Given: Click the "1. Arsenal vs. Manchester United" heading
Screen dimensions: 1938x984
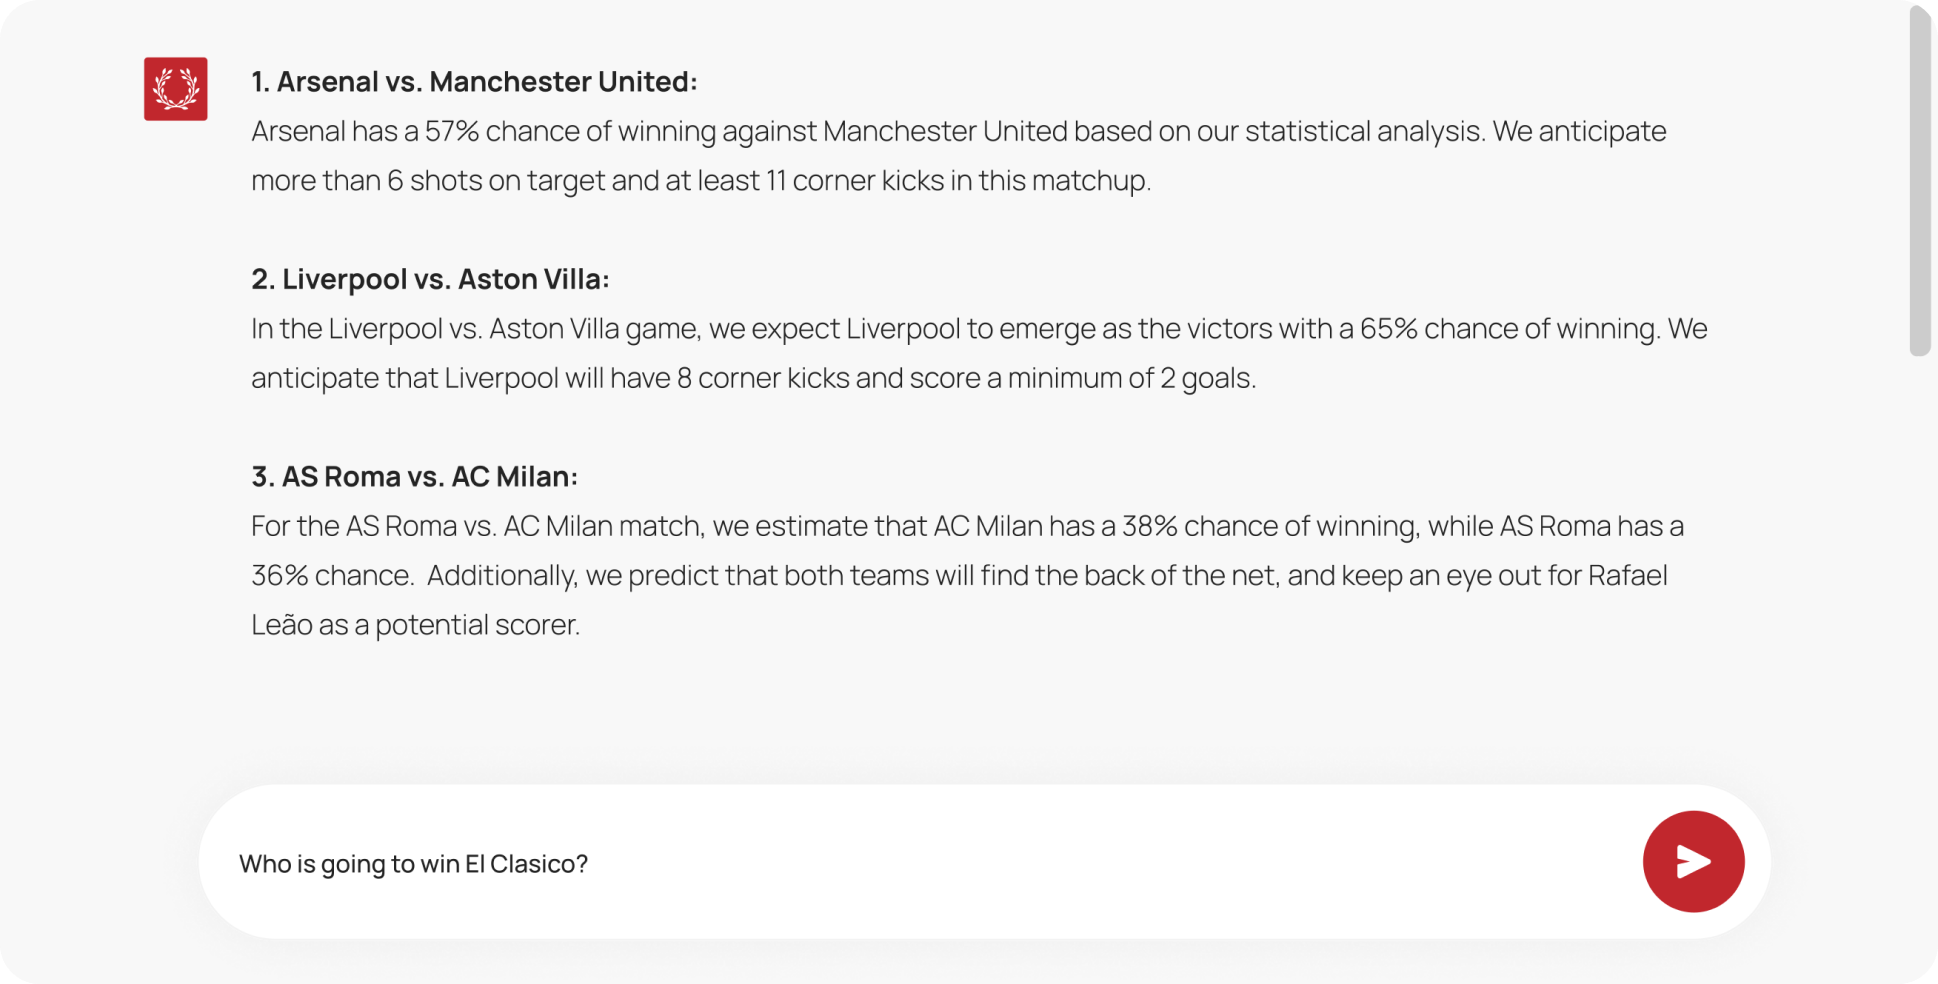Looking at the screenshot, I should [x=474, y=82].
